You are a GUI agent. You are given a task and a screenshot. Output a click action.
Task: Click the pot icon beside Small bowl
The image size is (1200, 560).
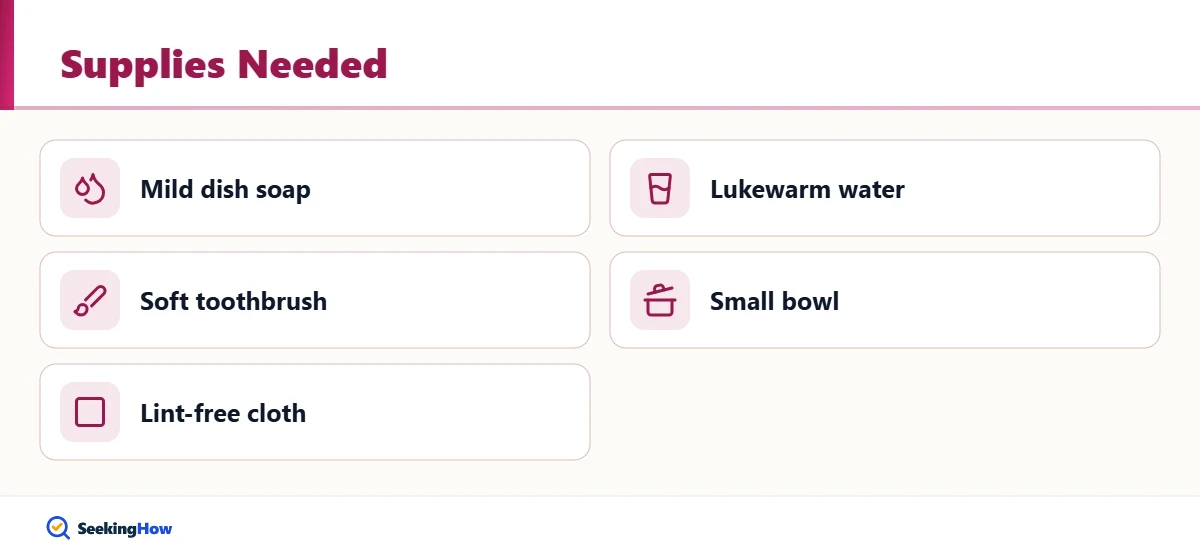coord(660,300)
